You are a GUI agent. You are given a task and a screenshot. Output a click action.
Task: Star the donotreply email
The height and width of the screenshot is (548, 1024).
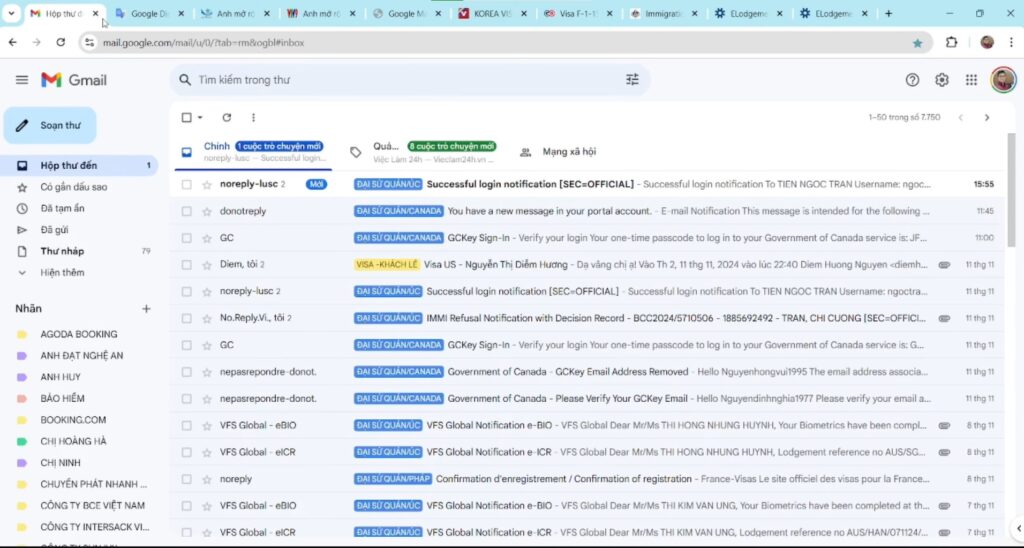pos(207,211)
